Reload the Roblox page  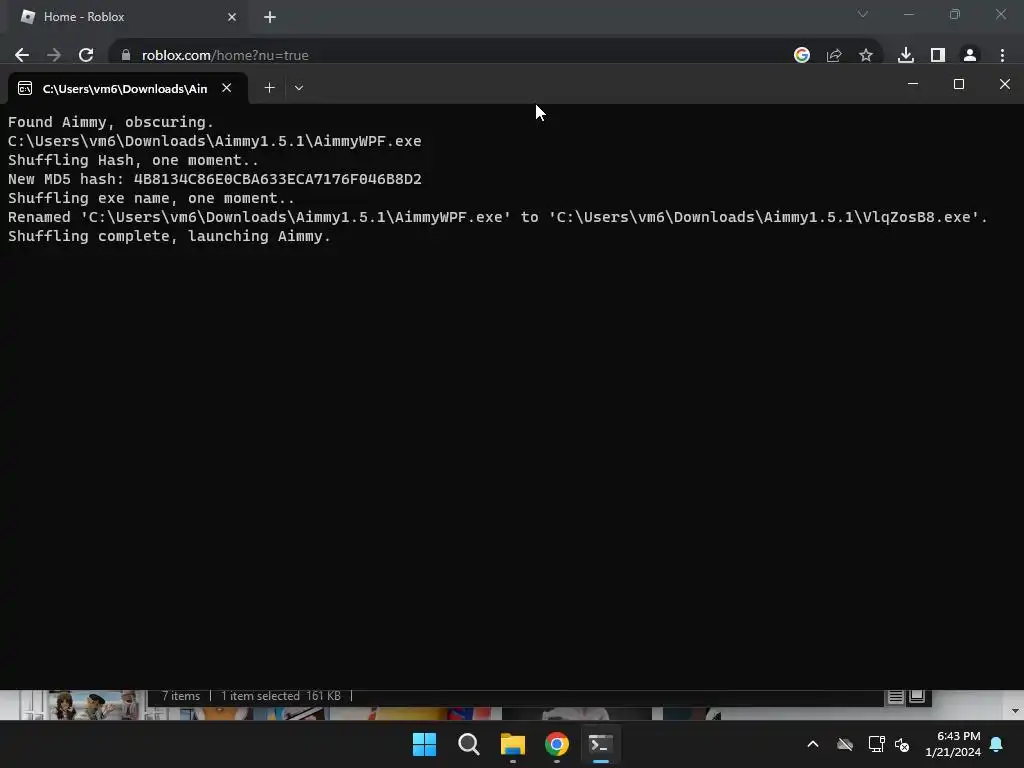86,56
